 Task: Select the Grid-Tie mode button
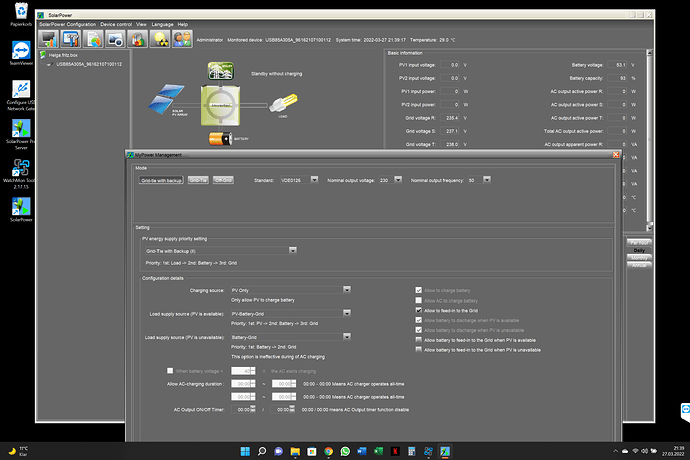coord(198,180)
